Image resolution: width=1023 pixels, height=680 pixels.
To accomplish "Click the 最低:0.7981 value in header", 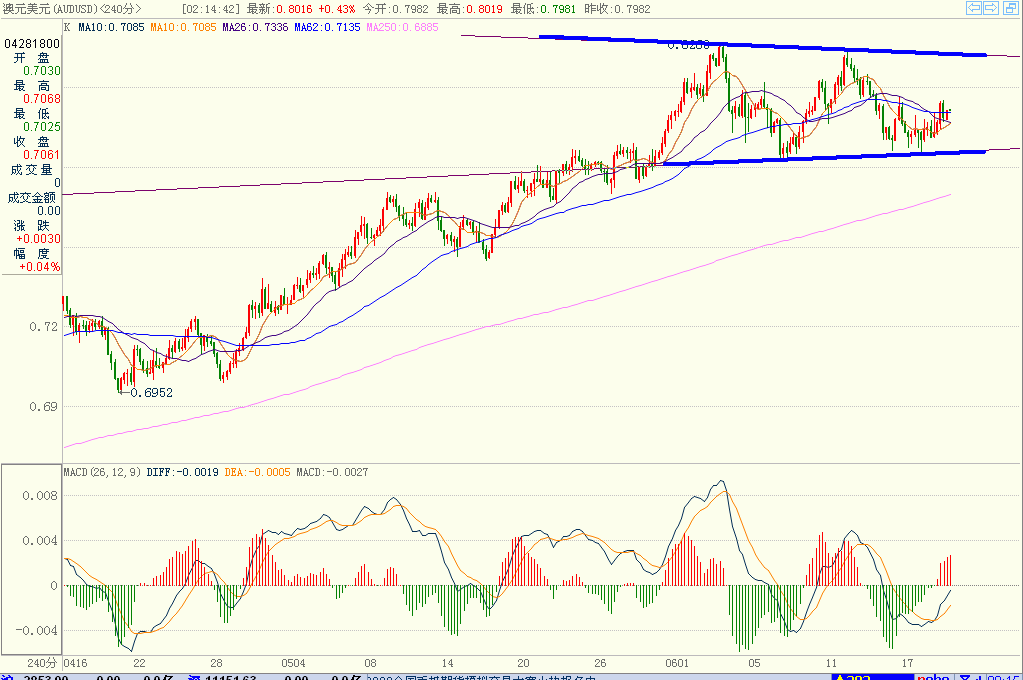I will pos(543,8).
